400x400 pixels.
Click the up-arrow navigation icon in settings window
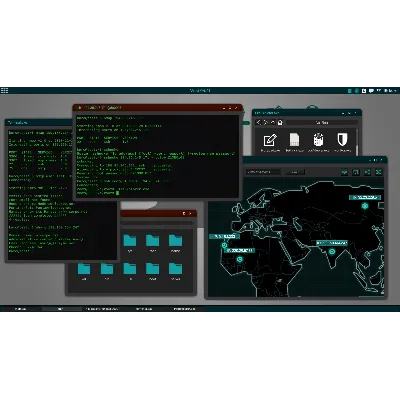273,122
